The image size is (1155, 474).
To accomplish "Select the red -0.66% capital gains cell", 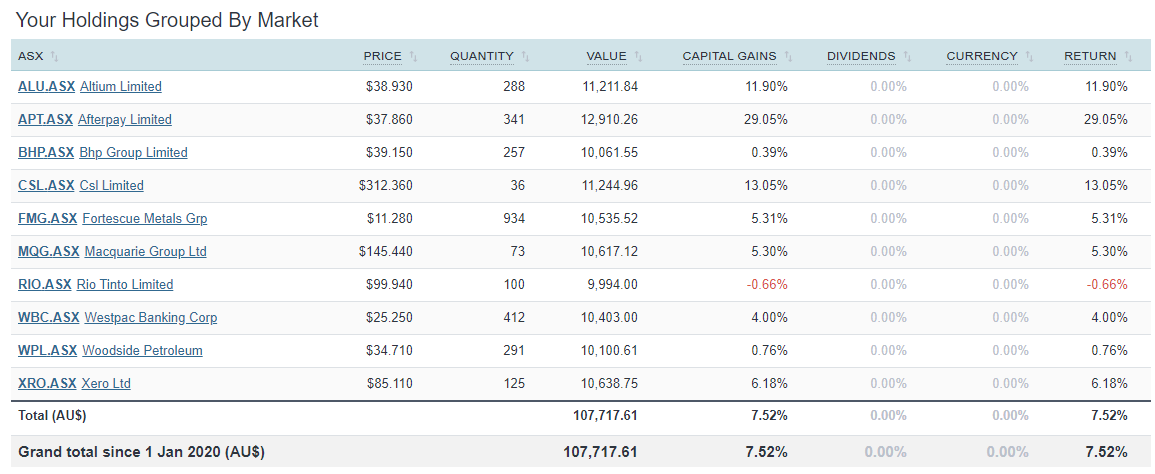I will [x=768, y=285].
